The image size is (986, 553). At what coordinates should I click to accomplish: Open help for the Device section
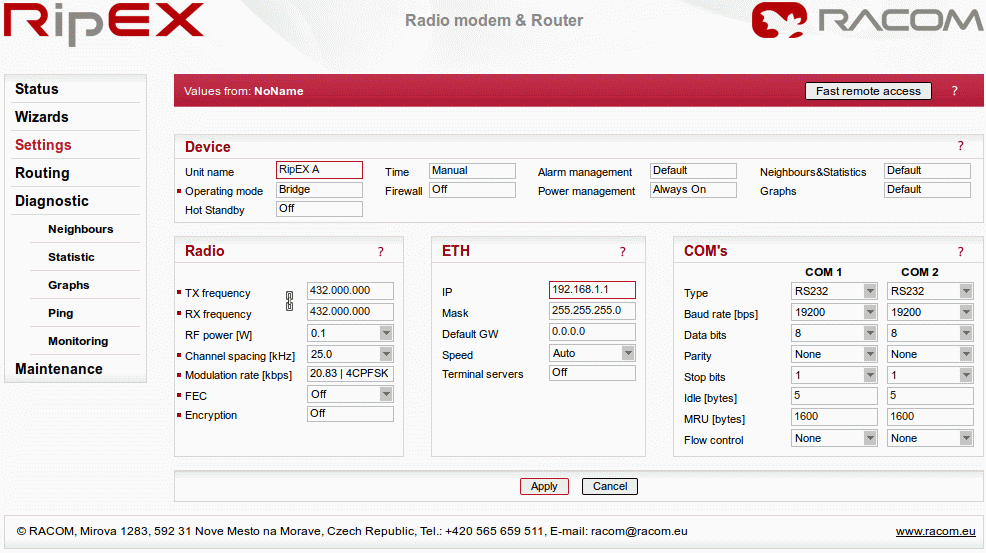click(x=960, y=146)
